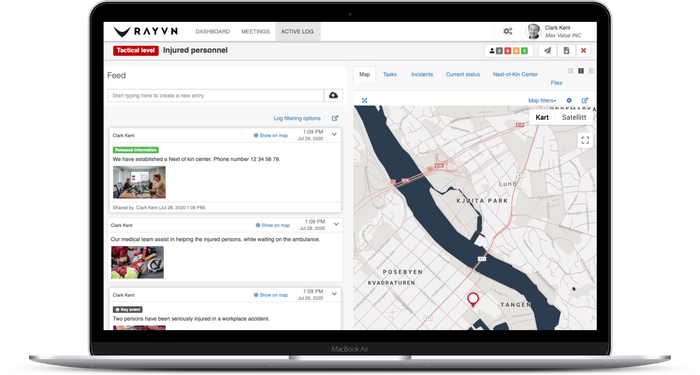Show workplace accident entry on map

[x=271, y=295]
